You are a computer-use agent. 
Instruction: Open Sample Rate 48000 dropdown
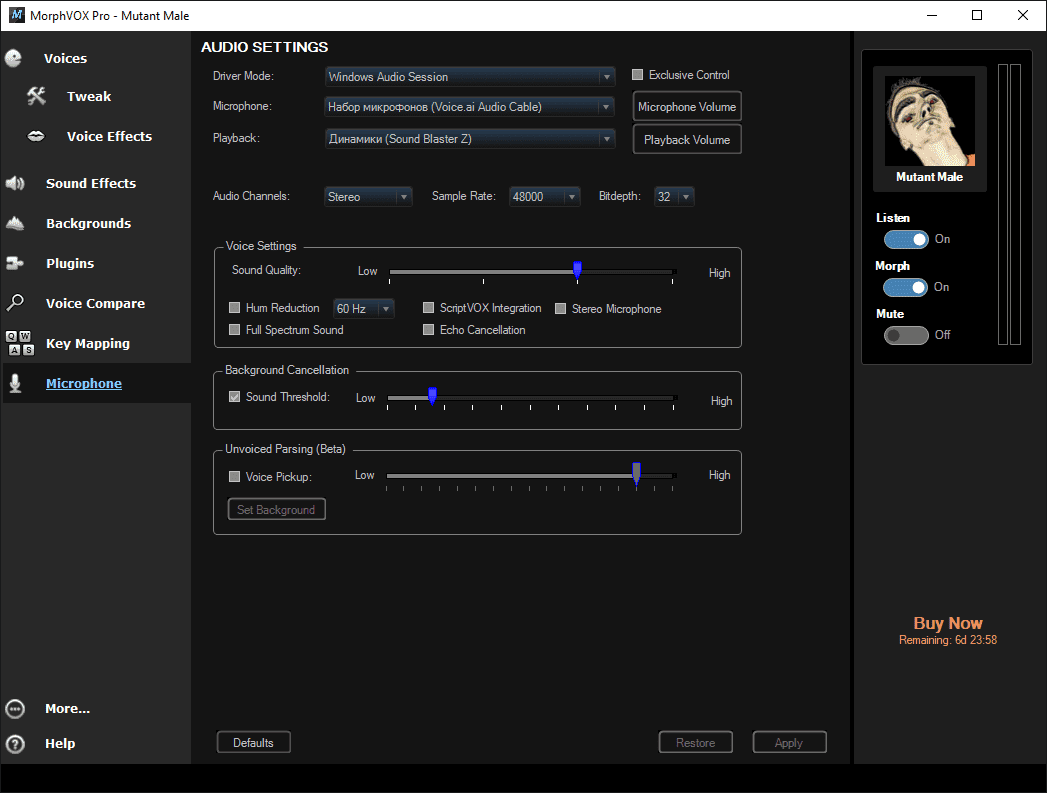click(x=544, y=197)
